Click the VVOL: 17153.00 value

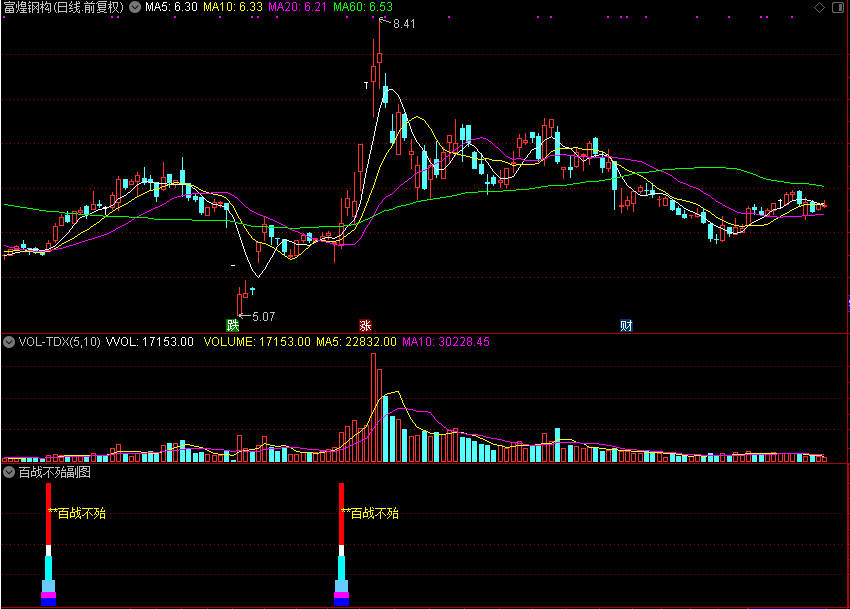(150, 342)
